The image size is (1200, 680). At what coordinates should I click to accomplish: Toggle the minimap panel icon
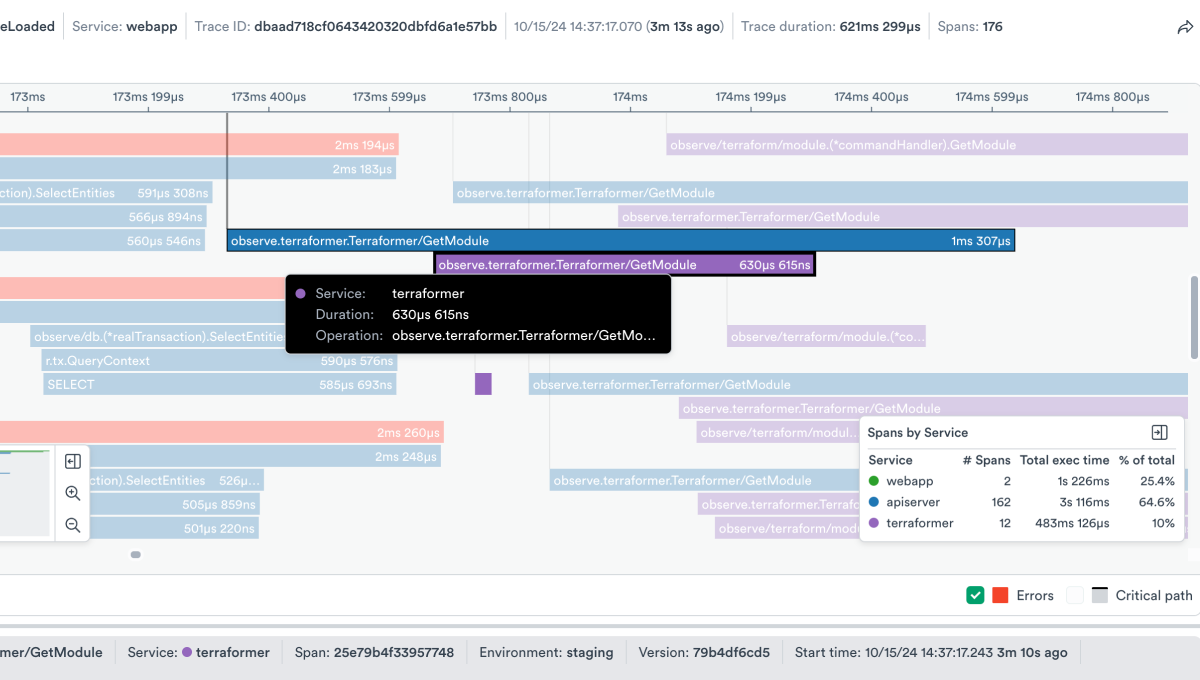[73, 461]
